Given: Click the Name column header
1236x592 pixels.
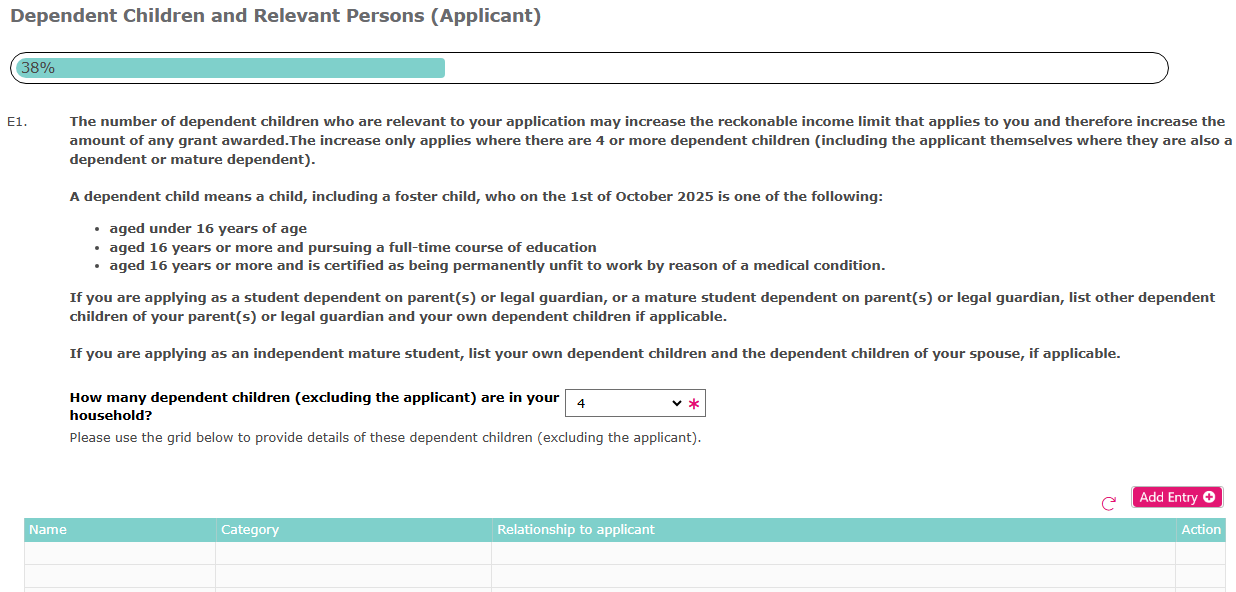Looking at the screenshot, I should click(48, 529).
